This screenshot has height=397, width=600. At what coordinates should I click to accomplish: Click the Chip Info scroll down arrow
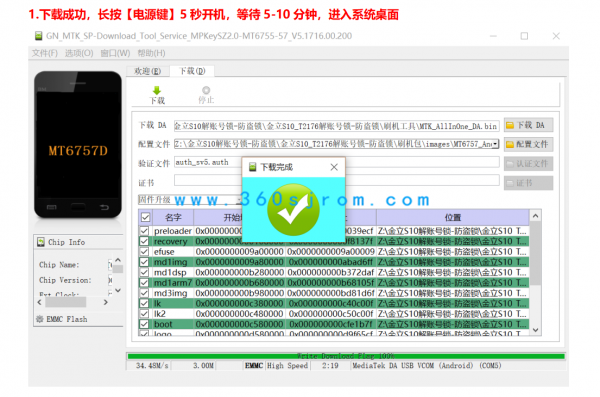pos(118,291)
